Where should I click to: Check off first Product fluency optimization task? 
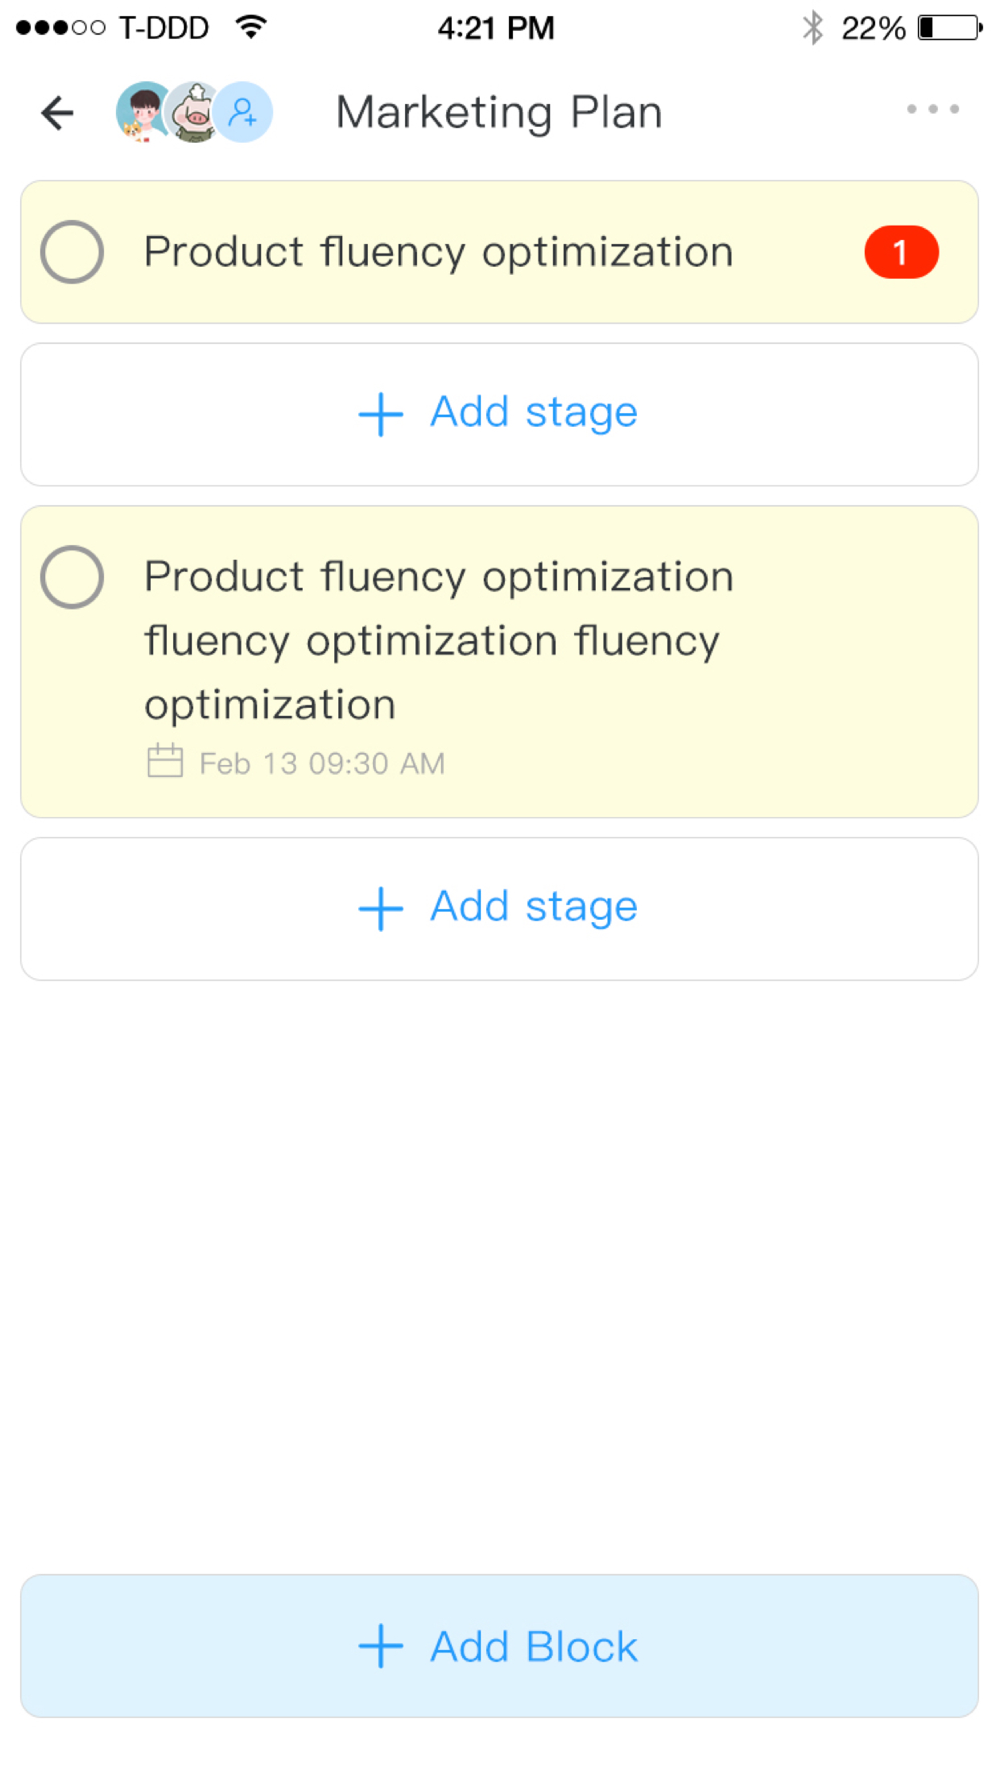(x=72, y=252)
